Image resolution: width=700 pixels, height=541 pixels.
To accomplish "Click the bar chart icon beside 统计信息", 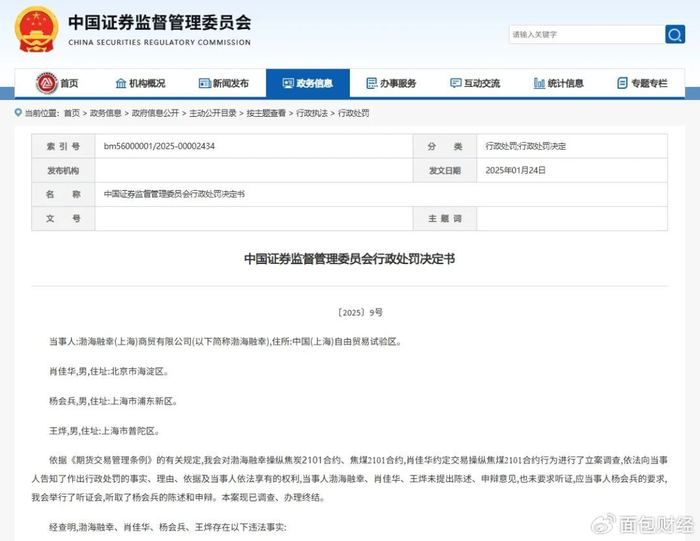I will point(539,83).
